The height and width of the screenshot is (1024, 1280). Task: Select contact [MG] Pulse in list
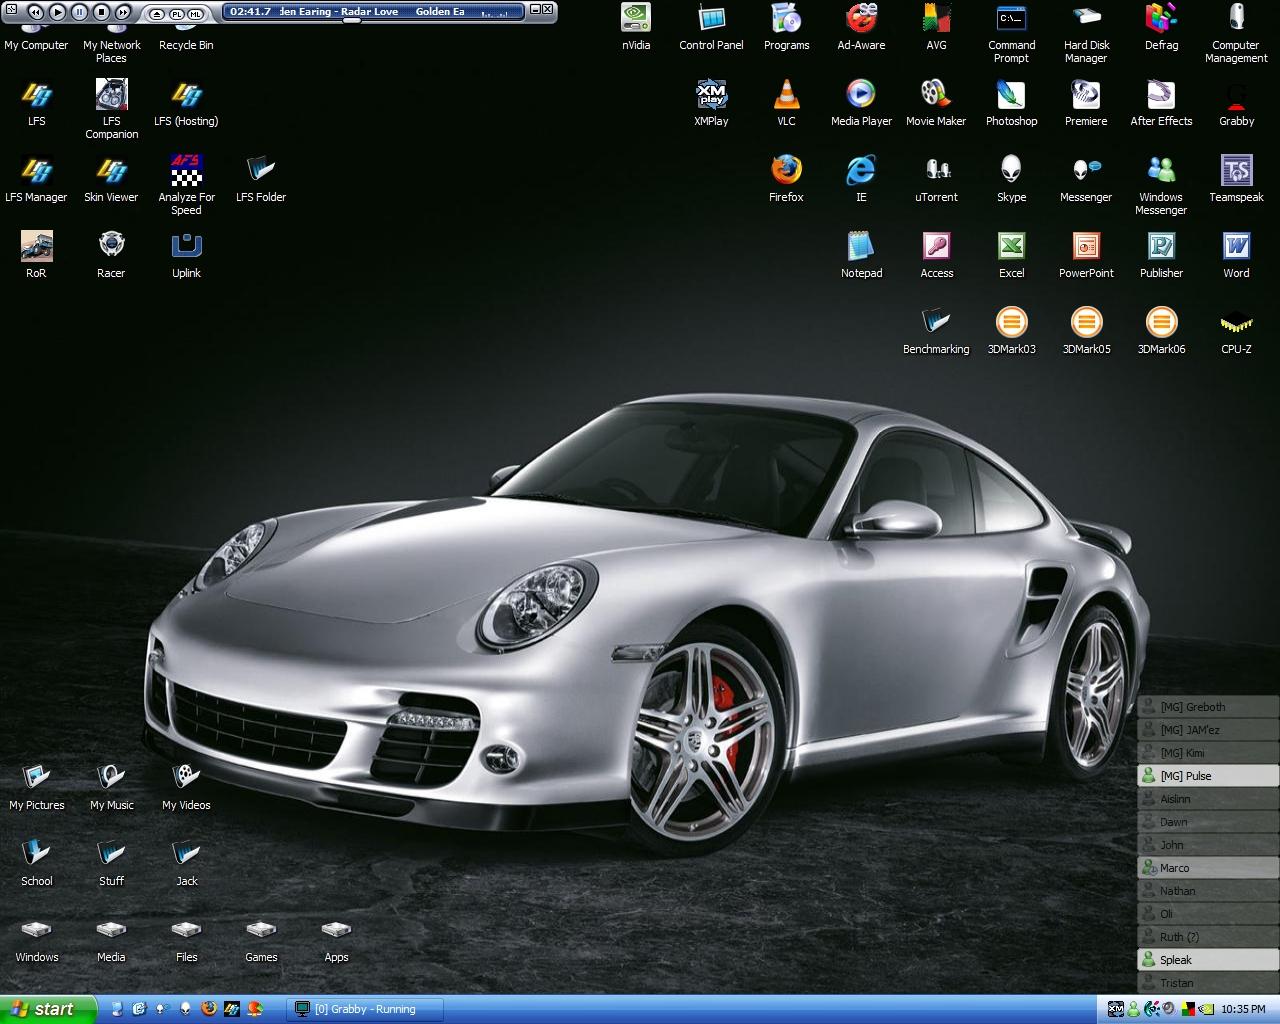point(1208,776)
